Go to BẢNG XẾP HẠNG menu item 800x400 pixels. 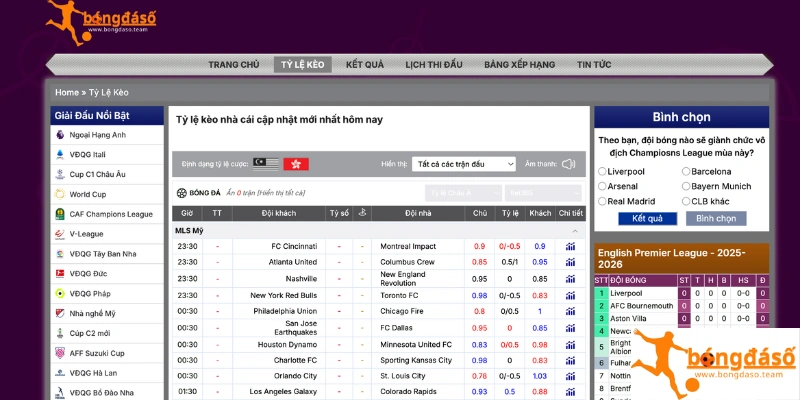click(519, 64)
